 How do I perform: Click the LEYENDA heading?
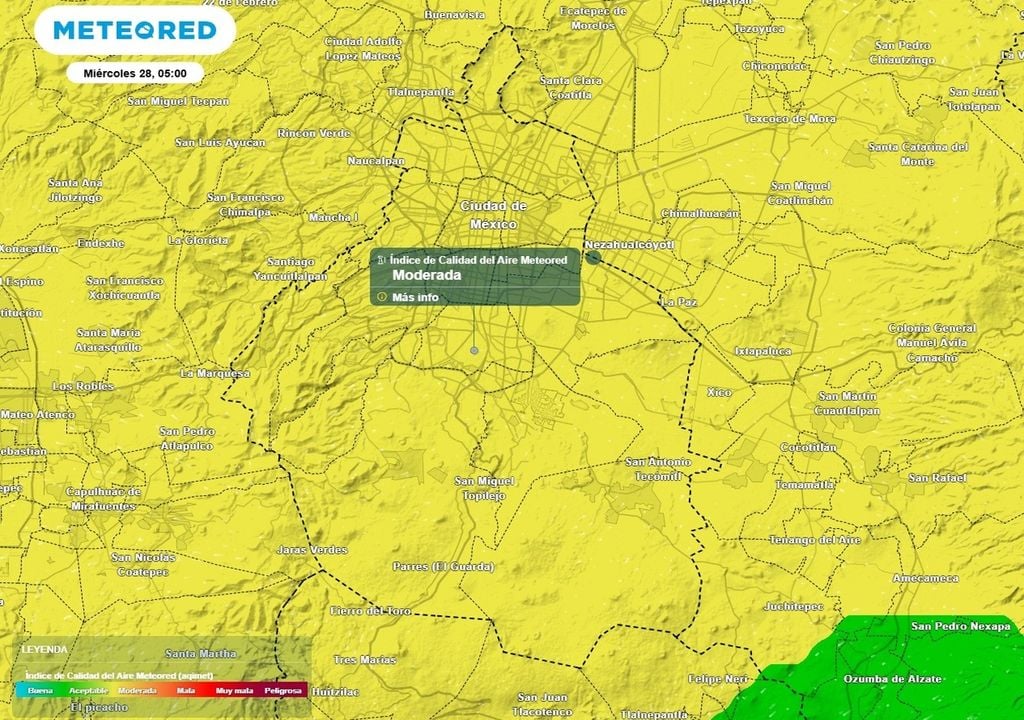[x=44, y=649]
